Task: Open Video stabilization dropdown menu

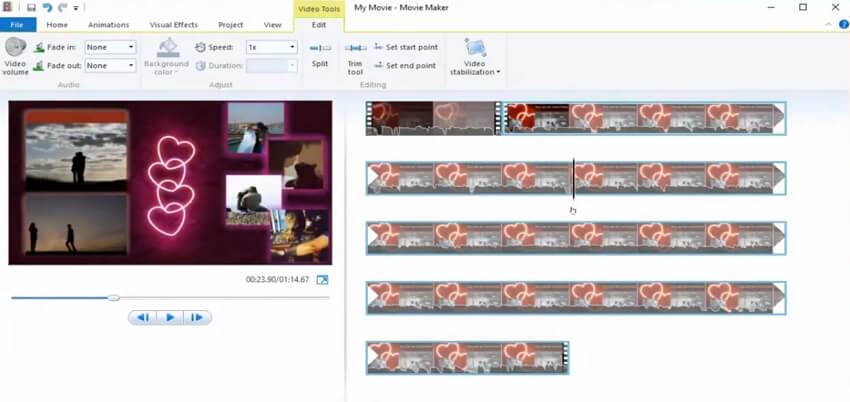Action: coord(475,57)
